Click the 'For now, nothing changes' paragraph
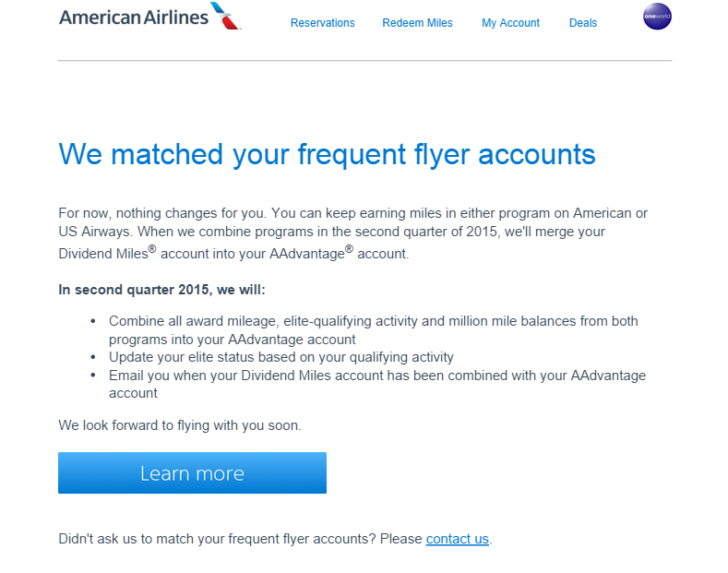The height and width of the screenshot is (573, 728). 353,233
